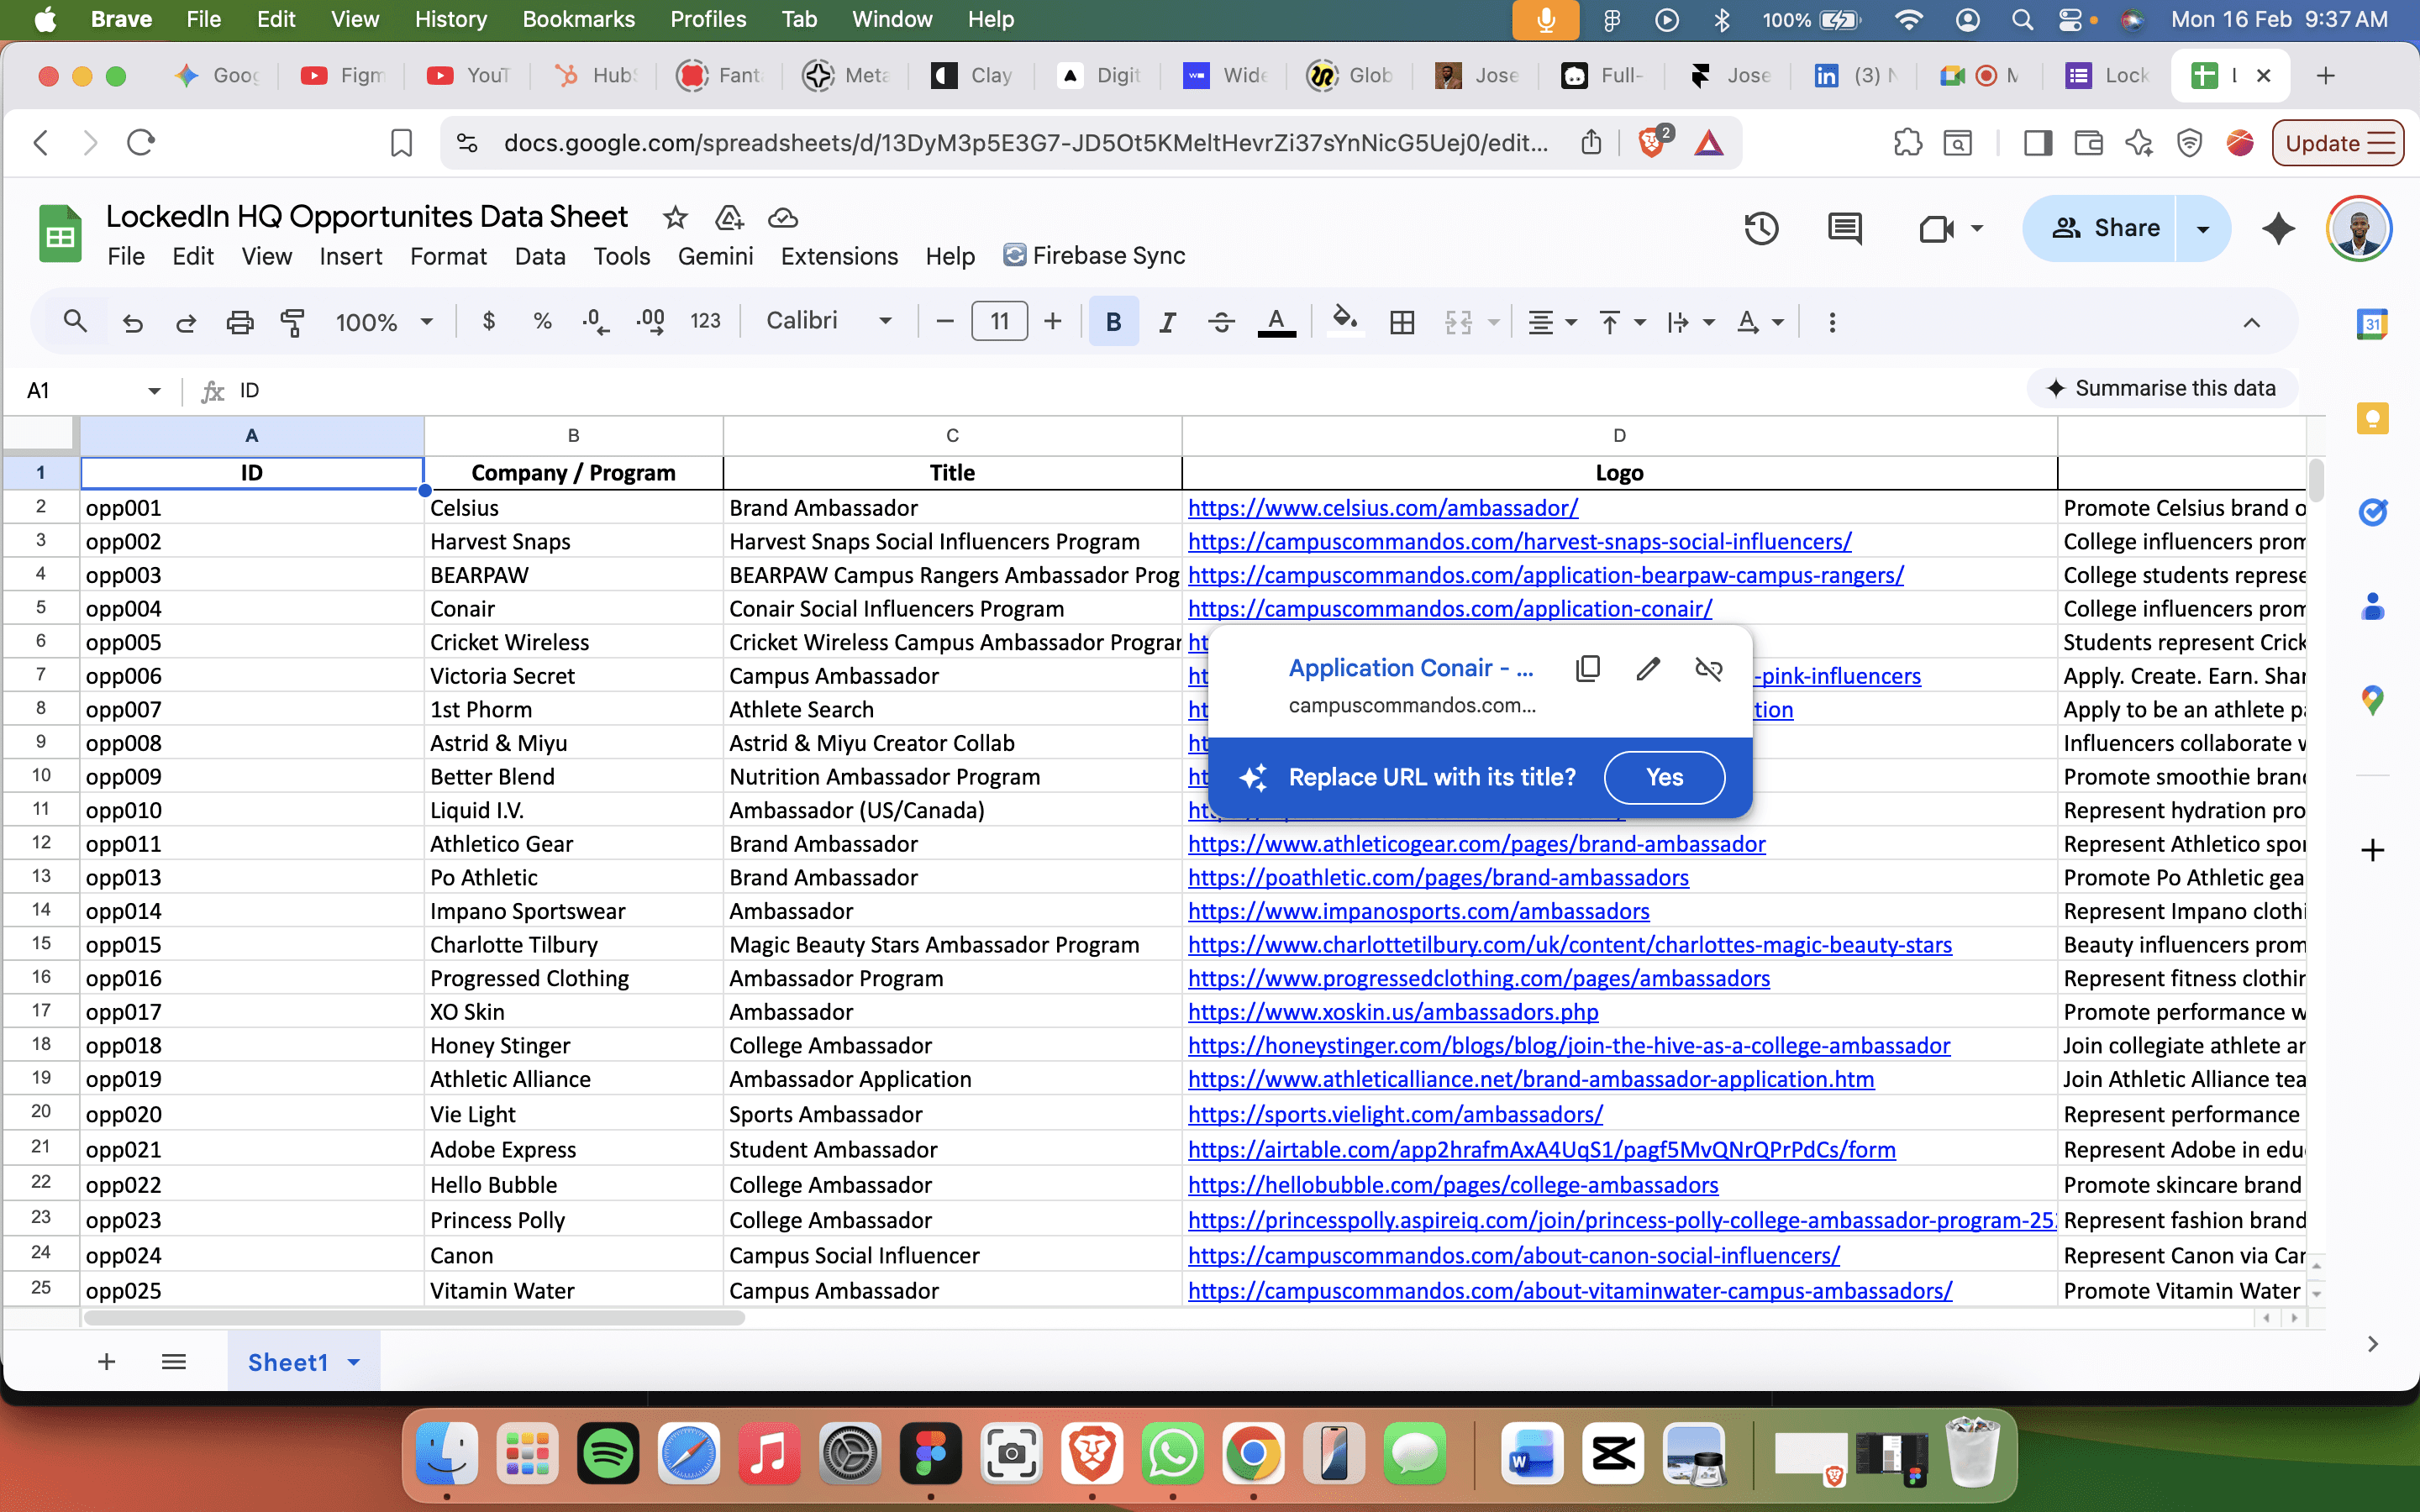Open the fill color picker
Screen dimensions: 2420x1512
(x=1344, y=321)
